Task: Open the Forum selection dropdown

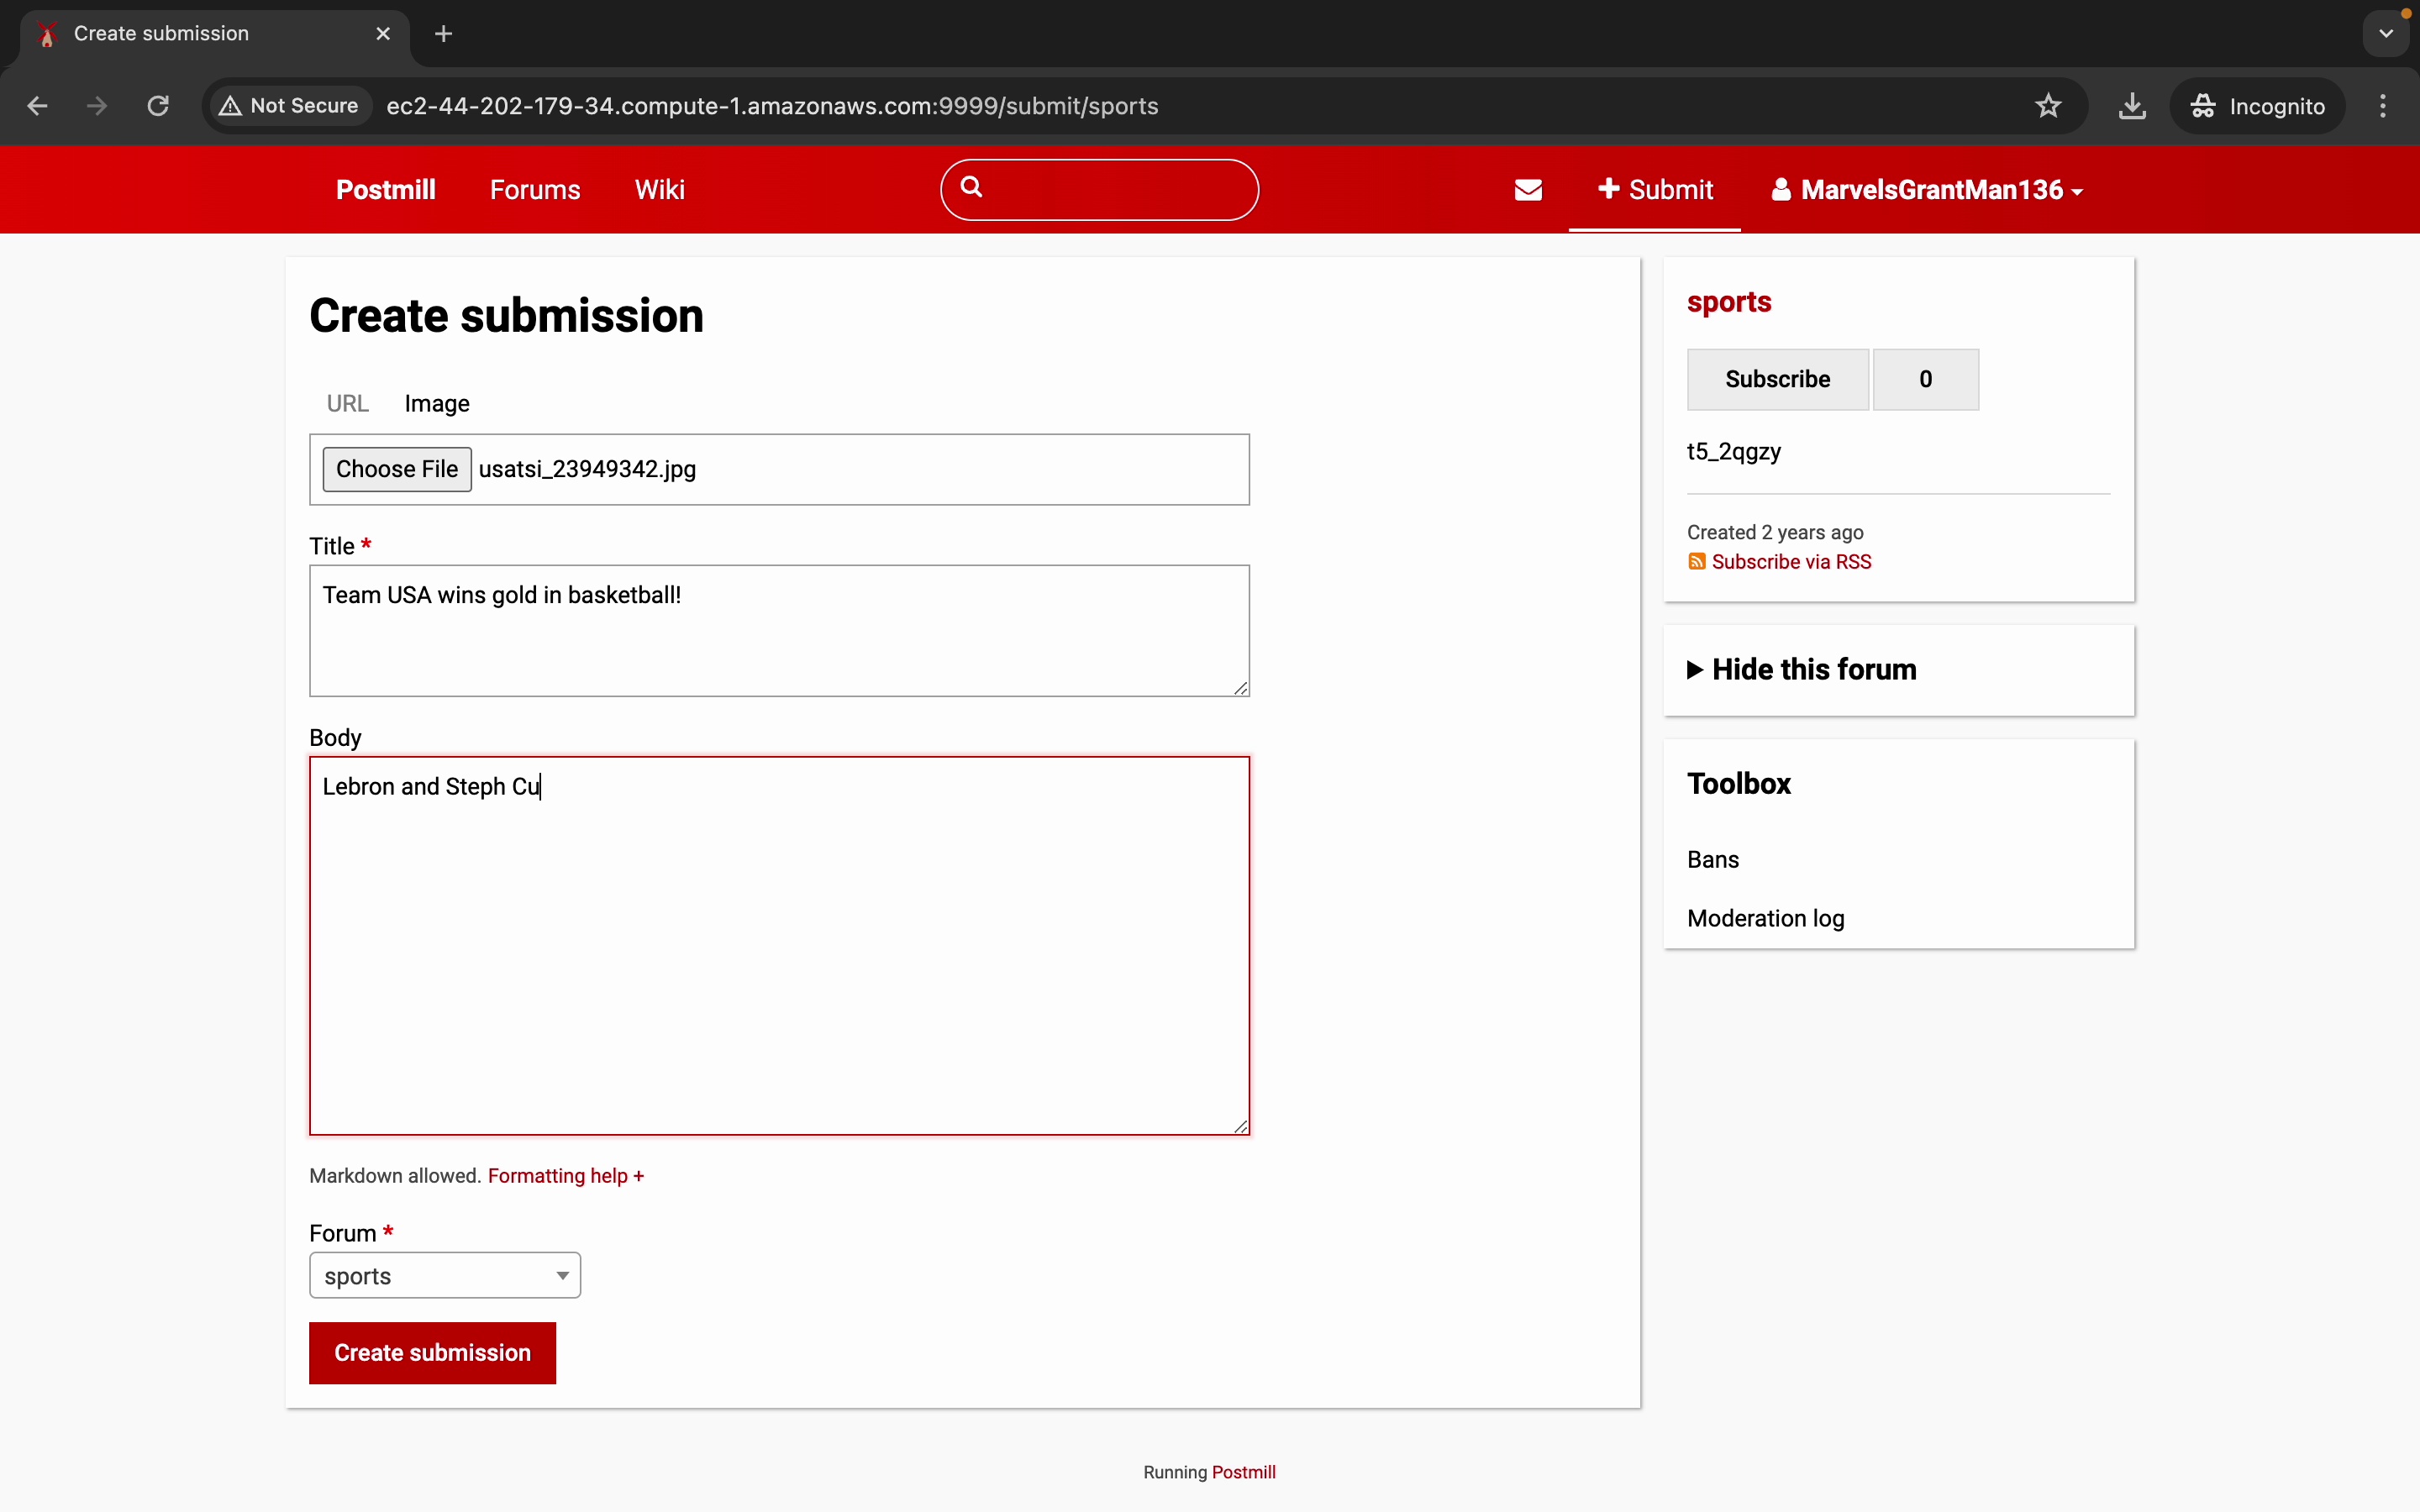Action: pyautogui.click(x=445, y=1276)
